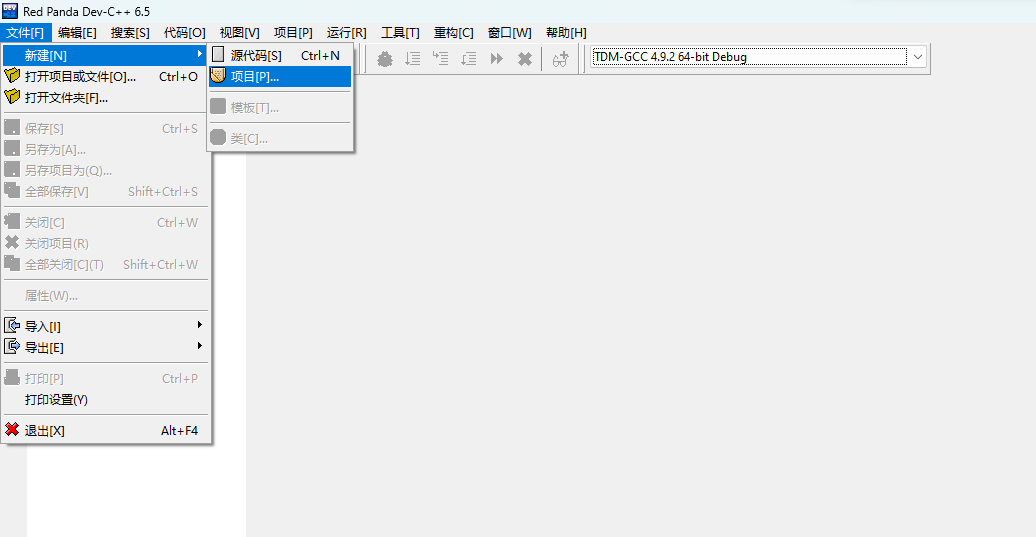Viewport: 1036px width, 537px height.
Task: Expand the 导入[I] submenu arrow
Action: point(200,325)
